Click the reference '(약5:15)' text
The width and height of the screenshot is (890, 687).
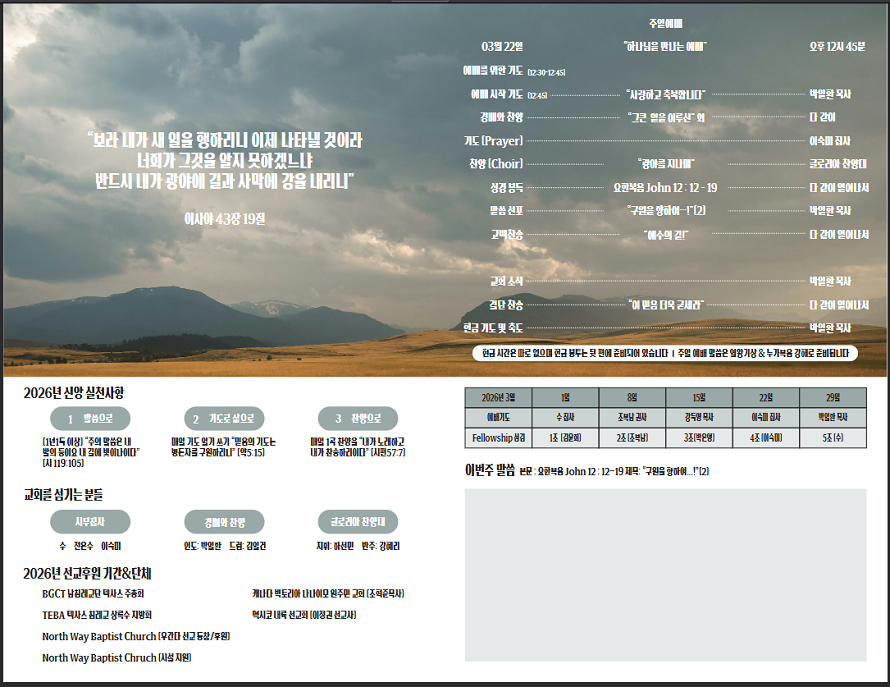250,453
